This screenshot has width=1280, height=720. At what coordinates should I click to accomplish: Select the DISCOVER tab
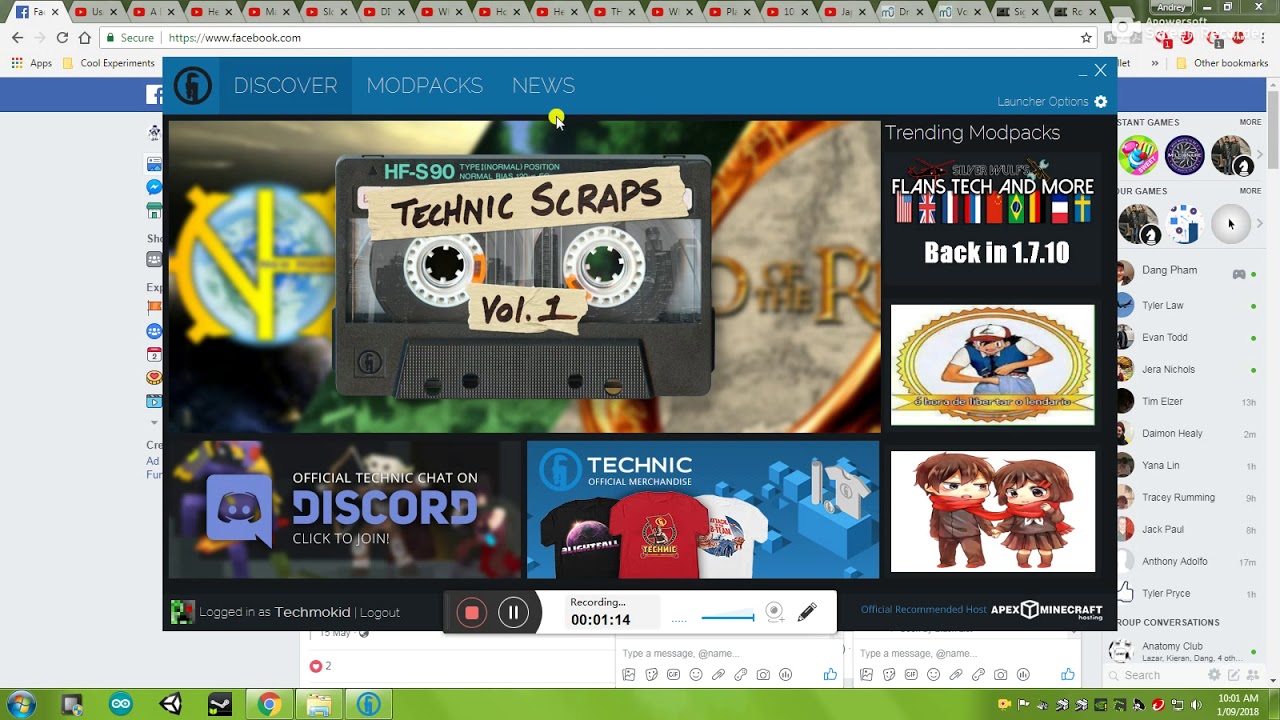pos(285,86)
